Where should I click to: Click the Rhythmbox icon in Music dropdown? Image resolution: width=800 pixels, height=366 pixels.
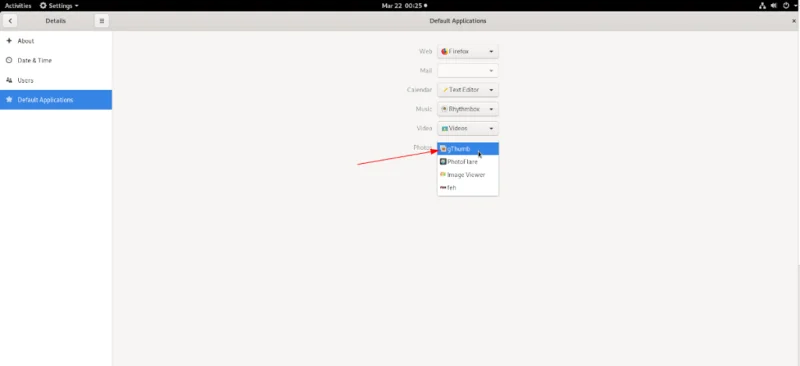tap(444, 109)
